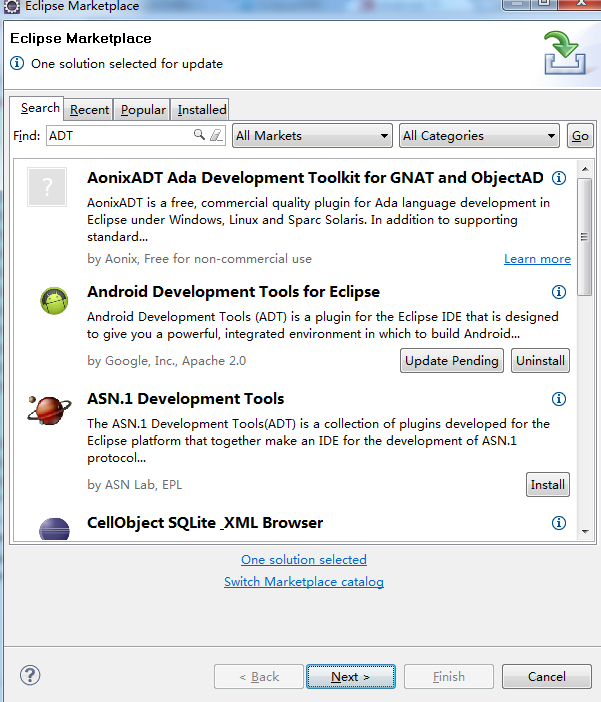Install ASN.1 Development Tools
601x702 pixels.
(548, 485)
